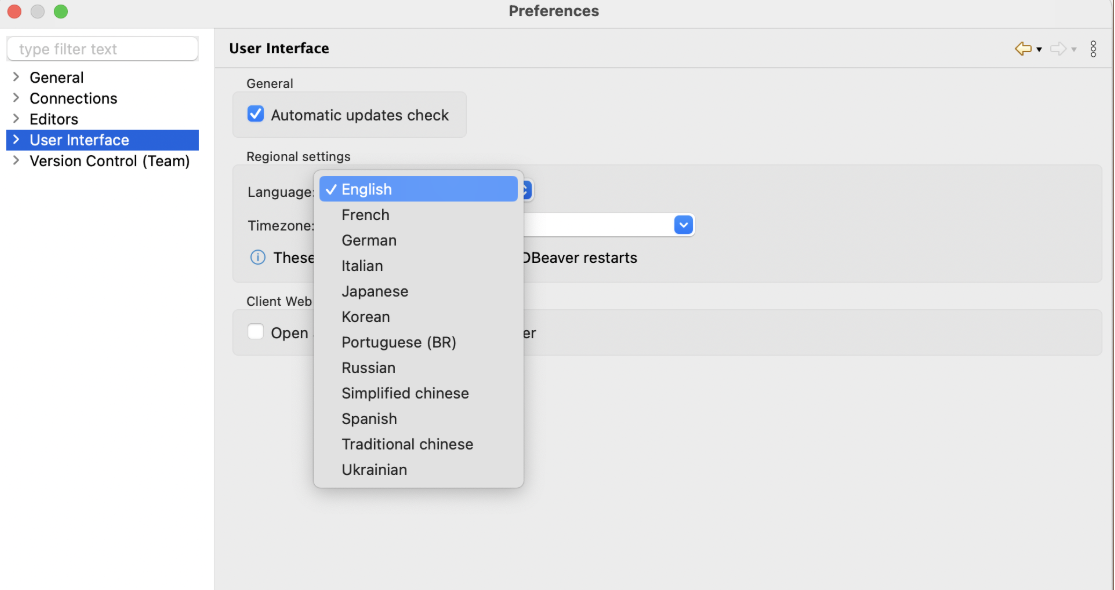The width and height of the screenshot is (1115, 590).
Task: Click the info icon beside restart notice
Action: (x=257, y=258)
